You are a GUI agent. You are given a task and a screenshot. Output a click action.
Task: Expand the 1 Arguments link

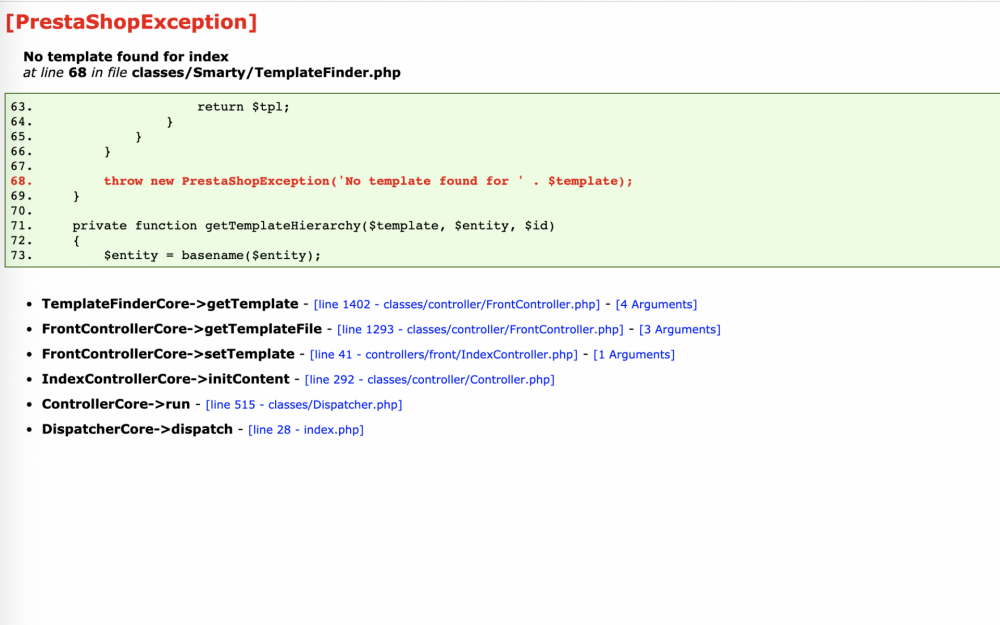tap(634, 354)
